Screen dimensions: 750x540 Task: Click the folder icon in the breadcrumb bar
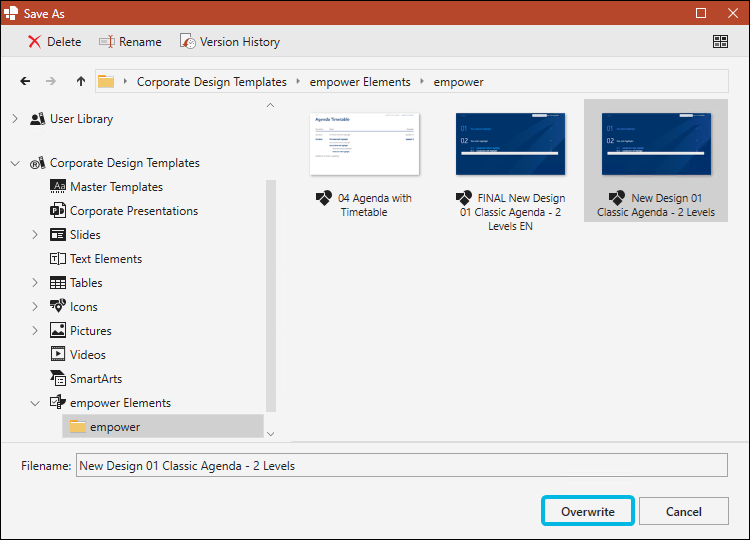pyautogui.click(x=106, y=81)
